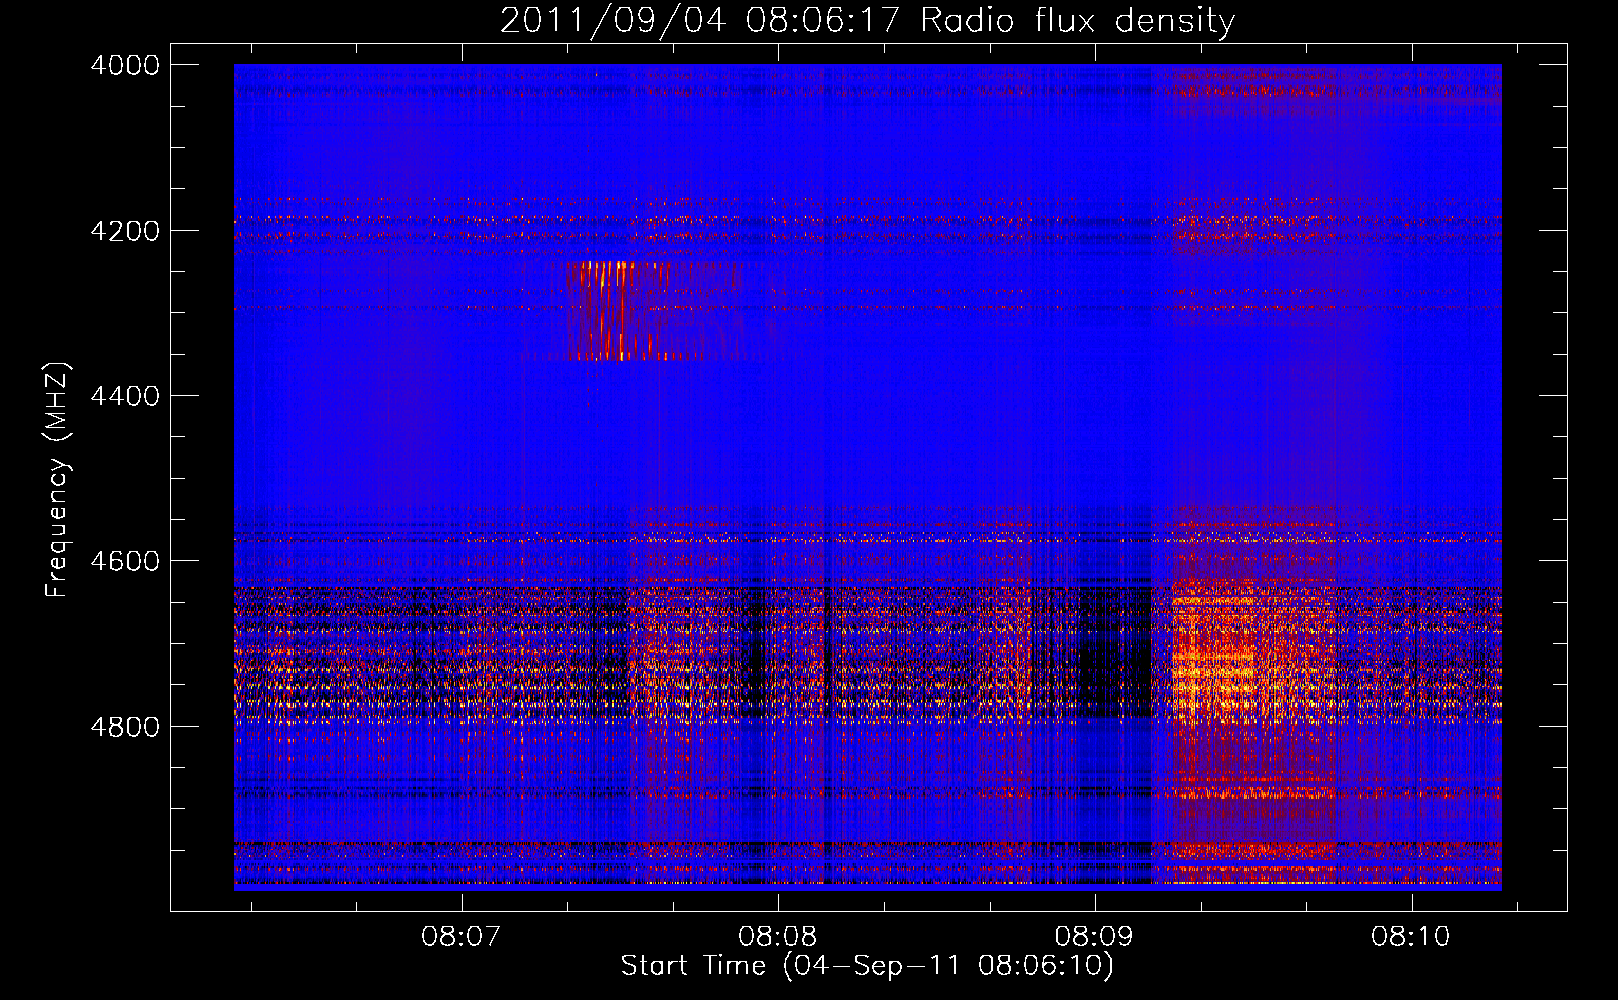Click the 4600 frequency tick label
The image size is (1618, 1000).
[125, 561]
